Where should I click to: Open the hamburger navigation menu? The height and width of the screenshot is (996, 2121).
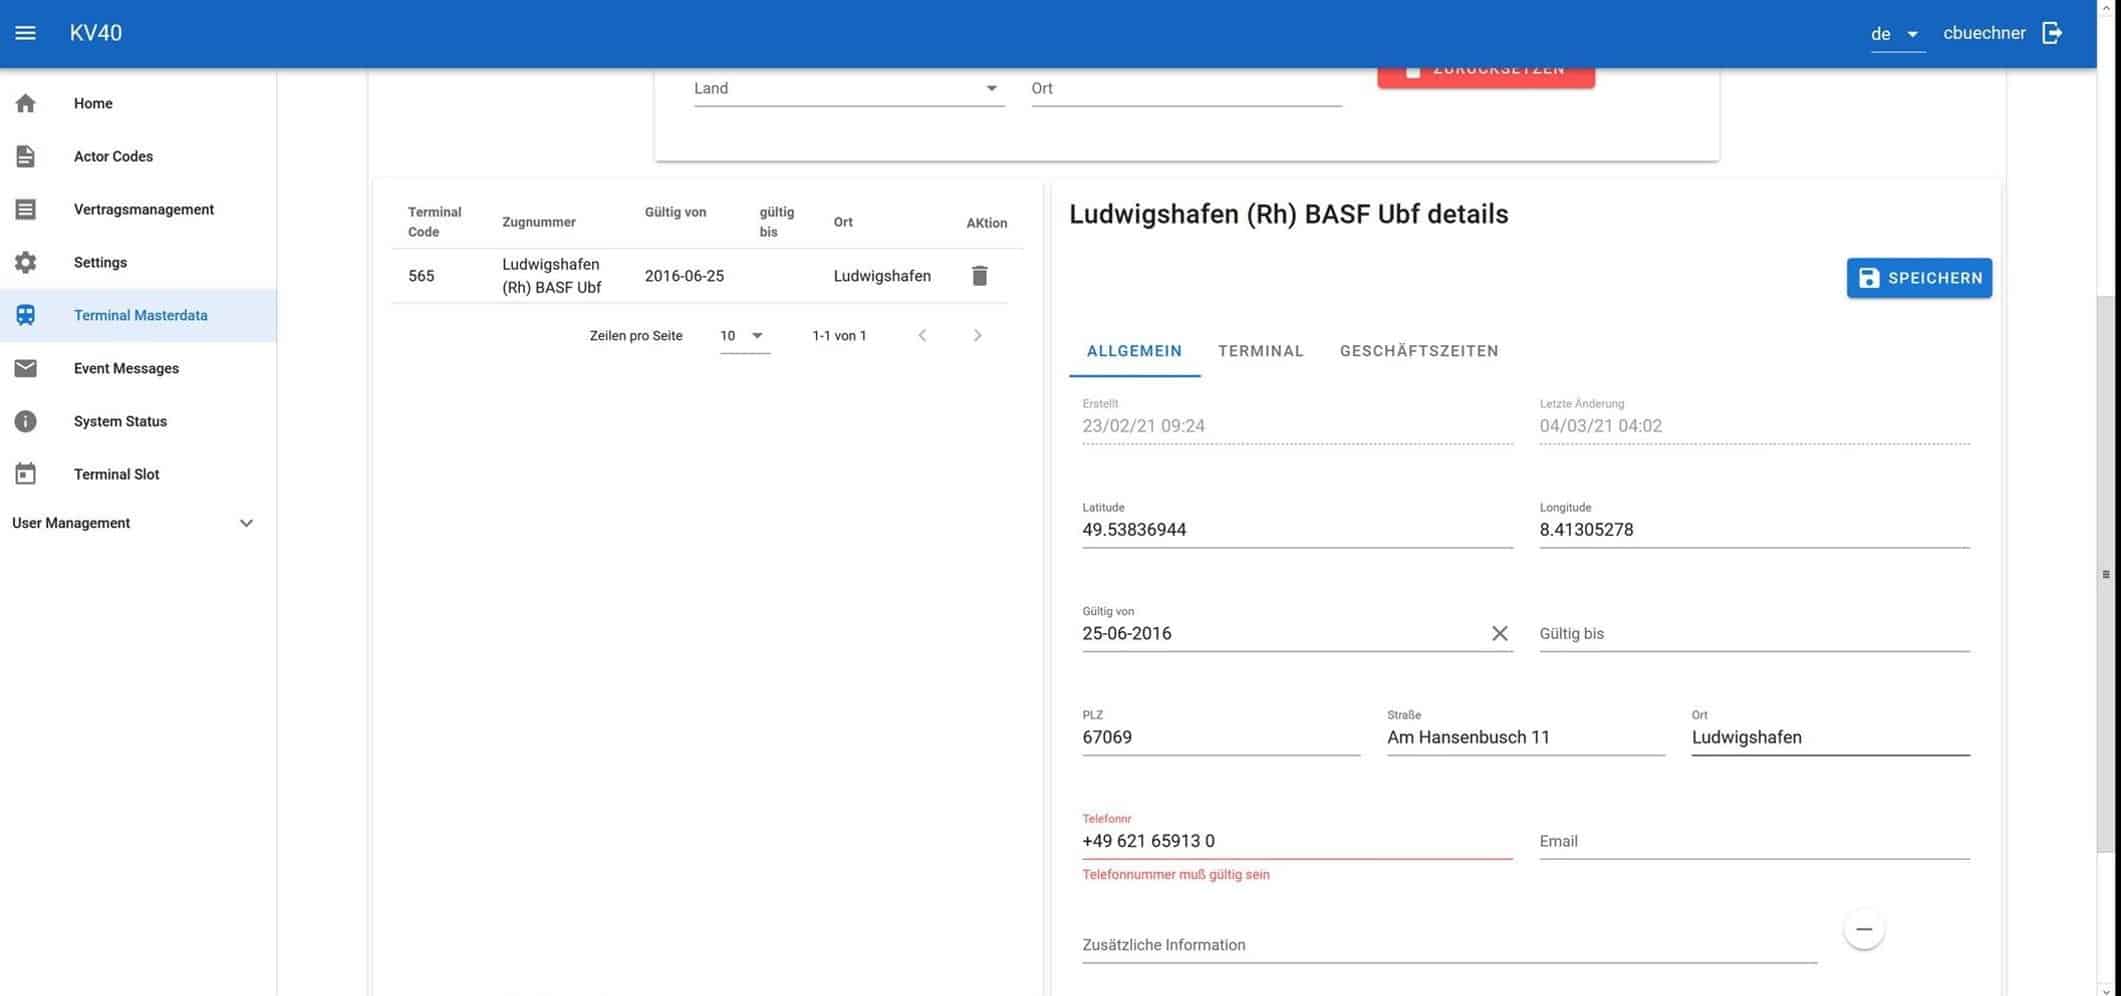point(26,33)
